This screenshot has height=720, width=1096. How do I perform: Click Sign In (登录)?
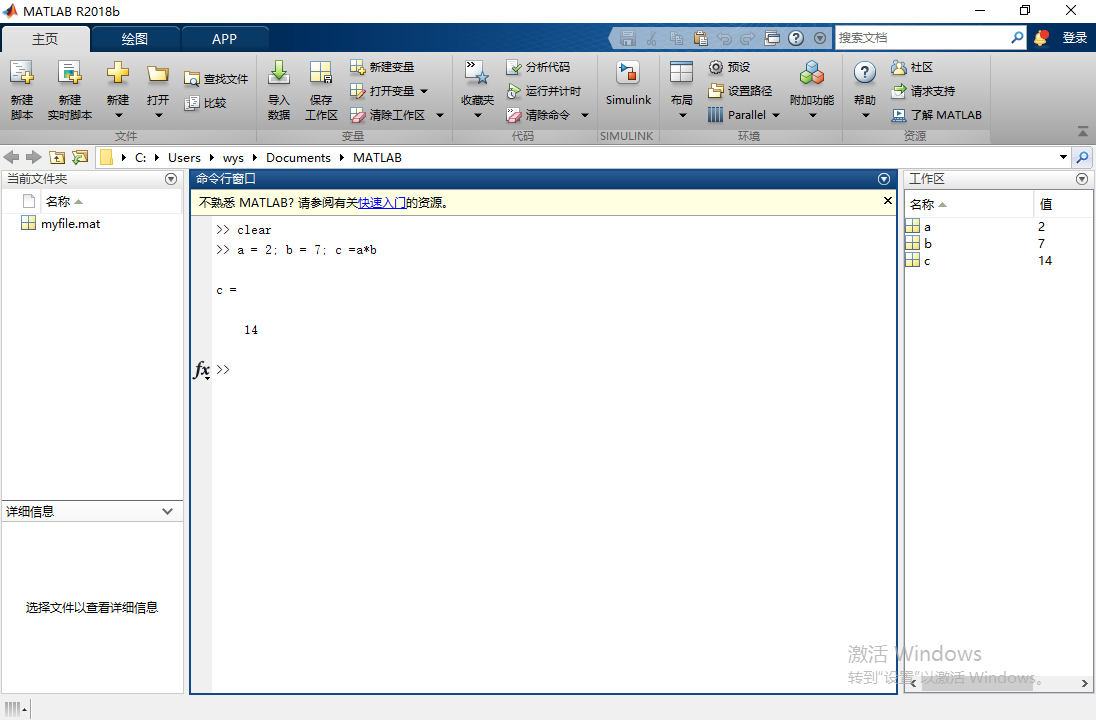(1074, 38)
